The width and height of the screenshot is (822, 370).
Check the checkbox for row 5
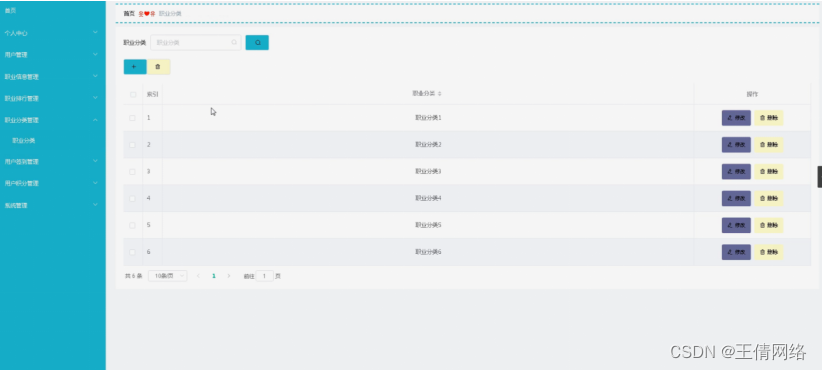(132, 225)
